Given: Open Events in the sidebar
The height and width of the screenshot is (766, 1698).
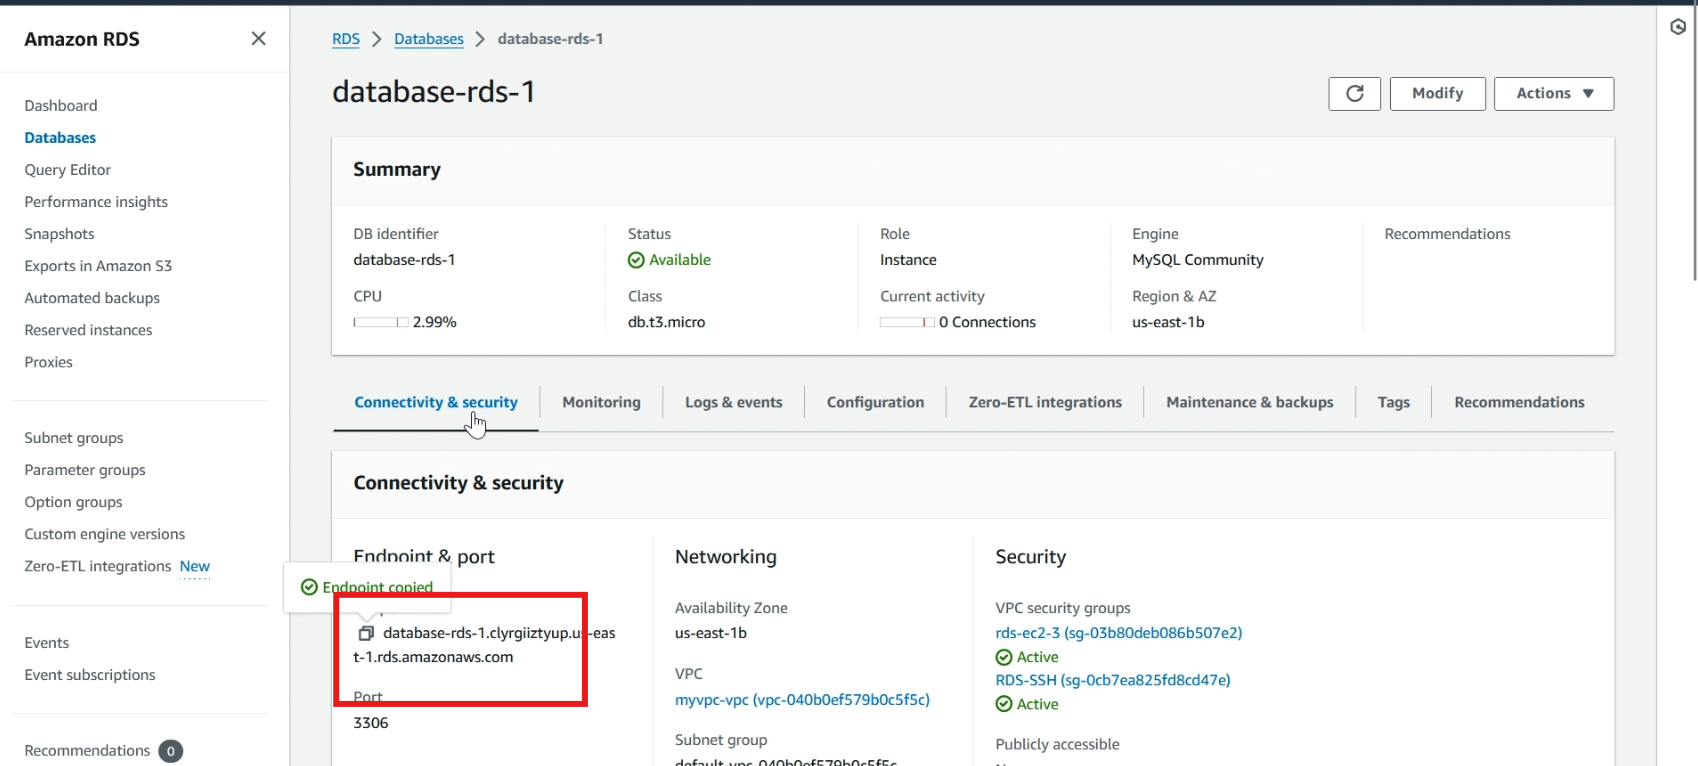Looking at the screenshot, I should (x=47, y=642).
